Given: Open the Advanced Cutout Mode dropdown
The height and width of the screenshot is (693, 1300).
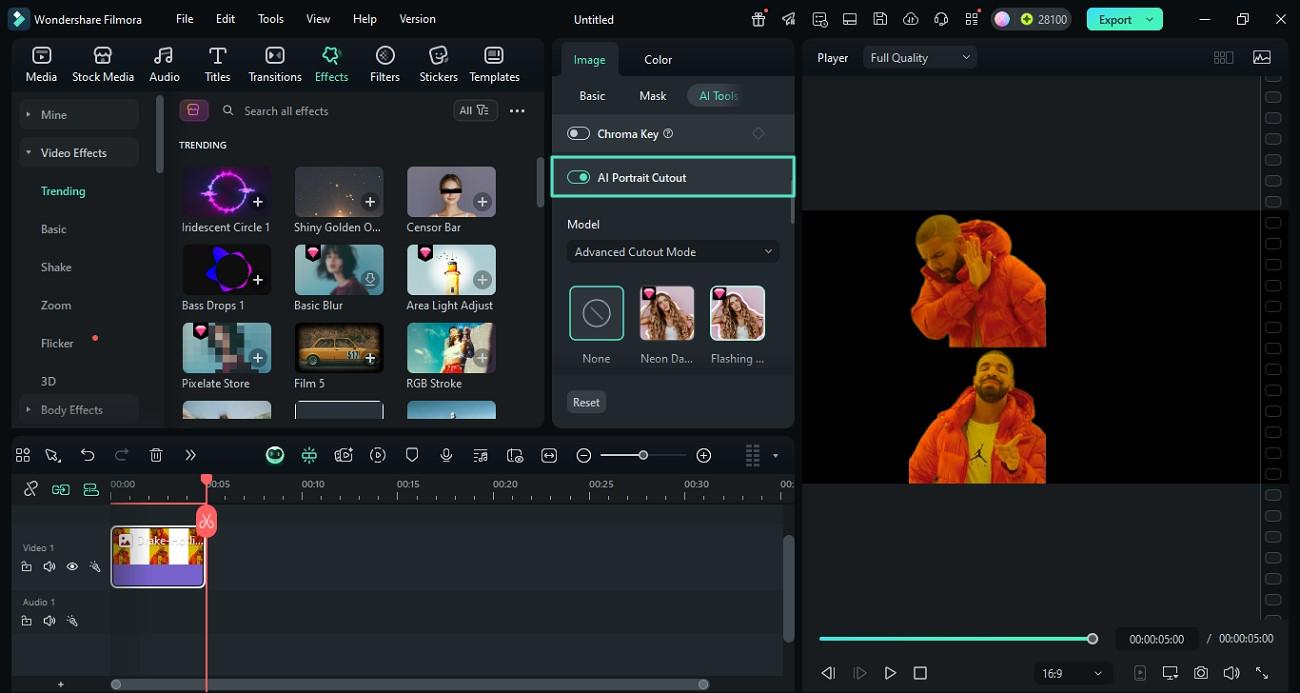Looking at the screenshot, I should pyautogui.click(x=673, y=252).
